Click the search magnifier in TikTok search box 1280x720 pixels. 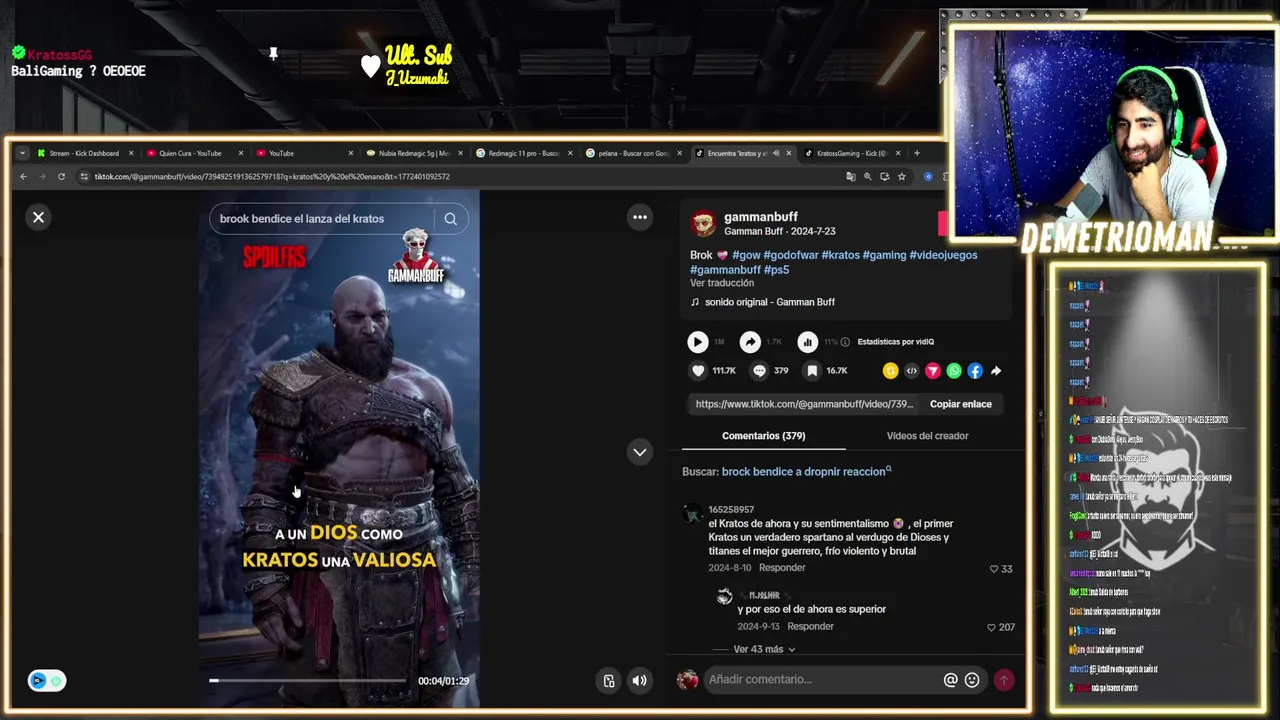pyautogui.click(x=450, y=219)
